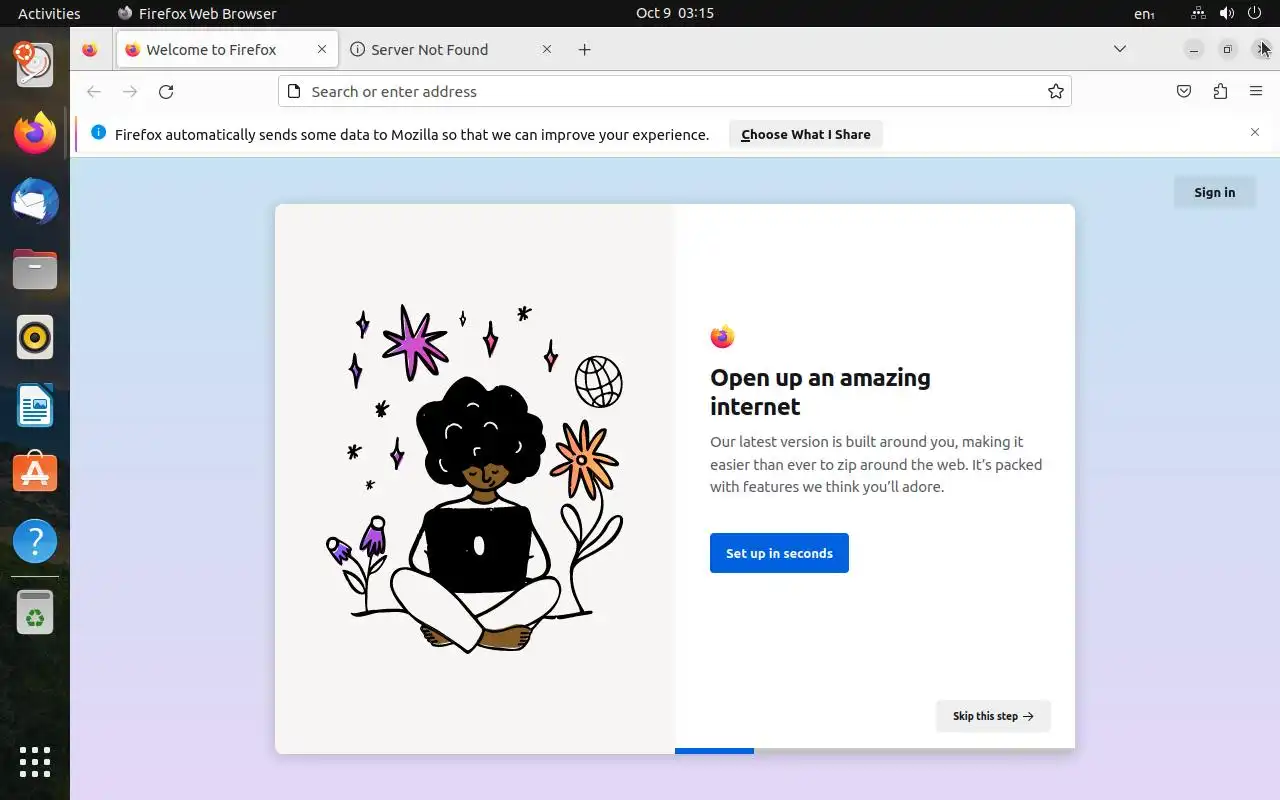Close the Welcome to Firefox tab

tap(322, 49)
